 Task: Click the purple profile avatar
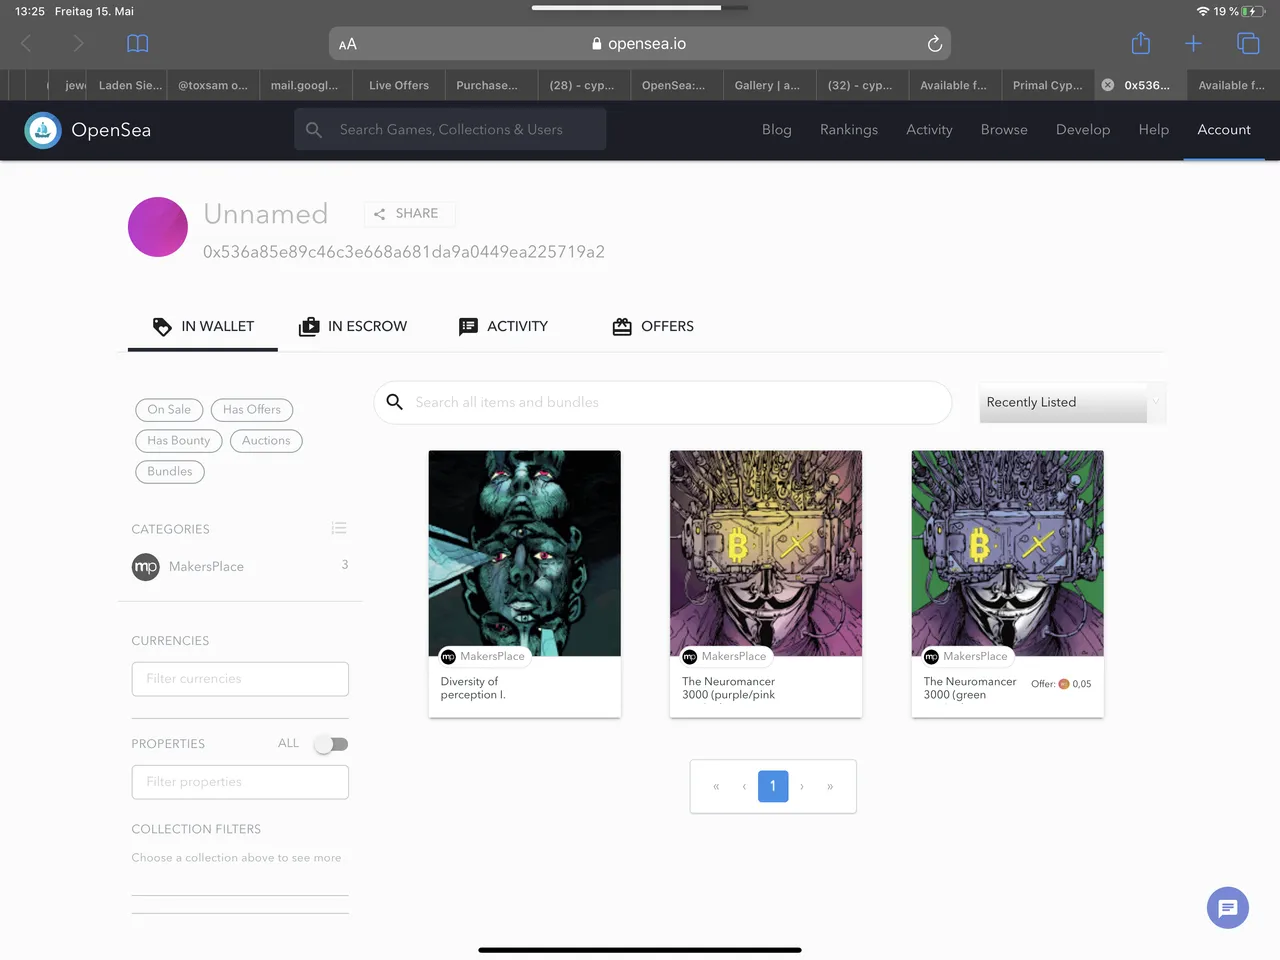(158, 227)
